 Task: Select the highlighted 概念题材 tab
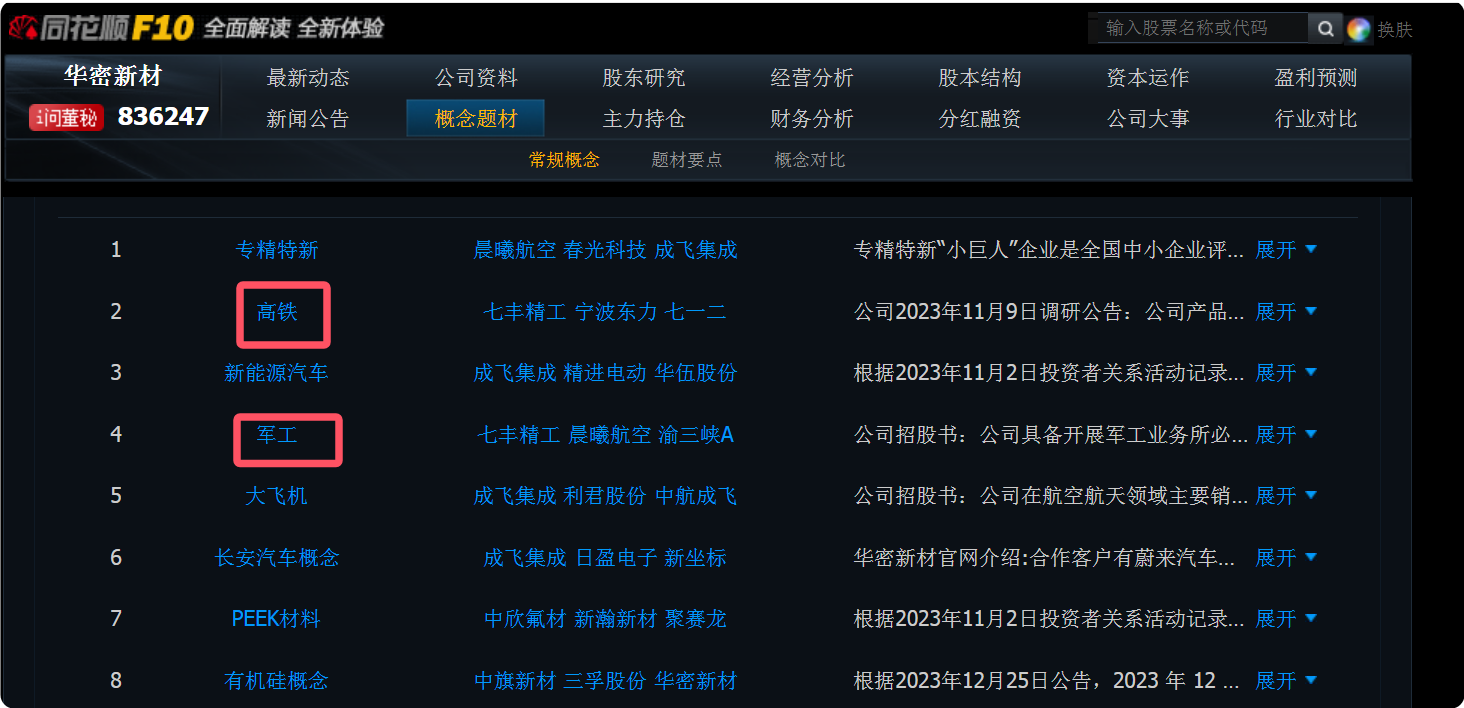[476, 119]
